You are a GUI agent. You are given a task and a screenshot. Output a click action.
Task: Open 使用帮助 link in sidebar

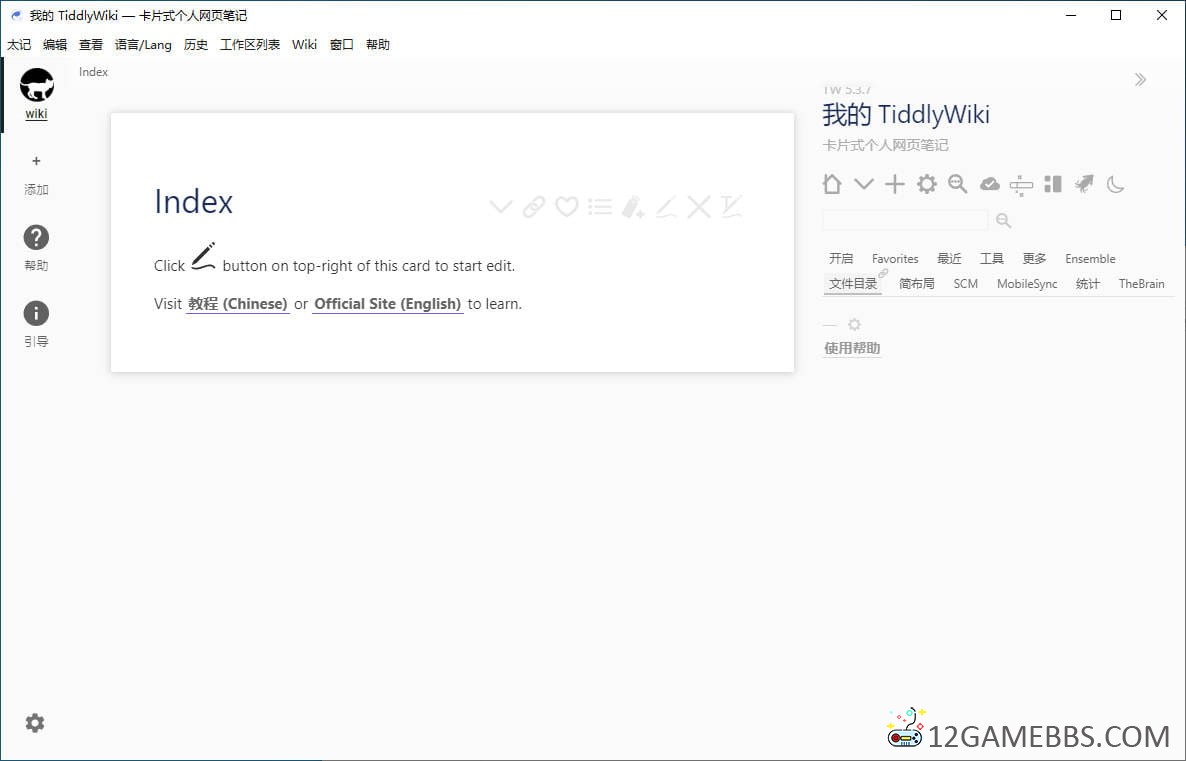click(852, 348)
